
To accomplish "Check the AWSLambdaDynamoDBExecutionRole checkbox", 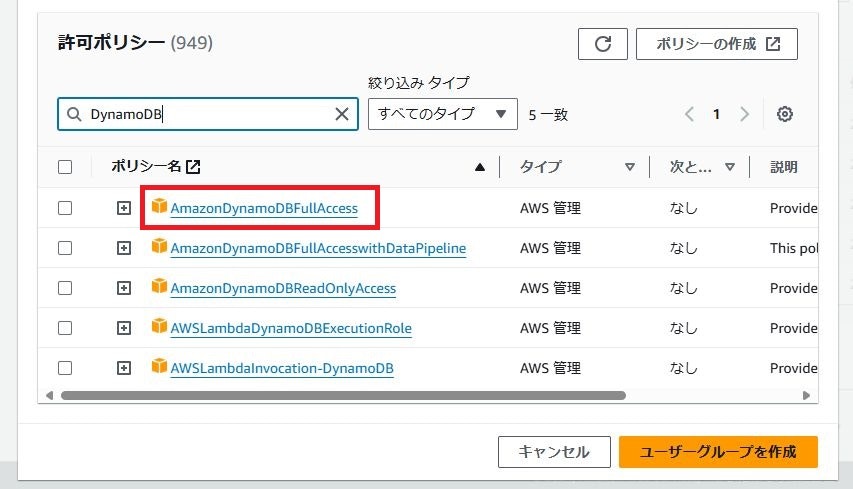I will pos(65,328).
